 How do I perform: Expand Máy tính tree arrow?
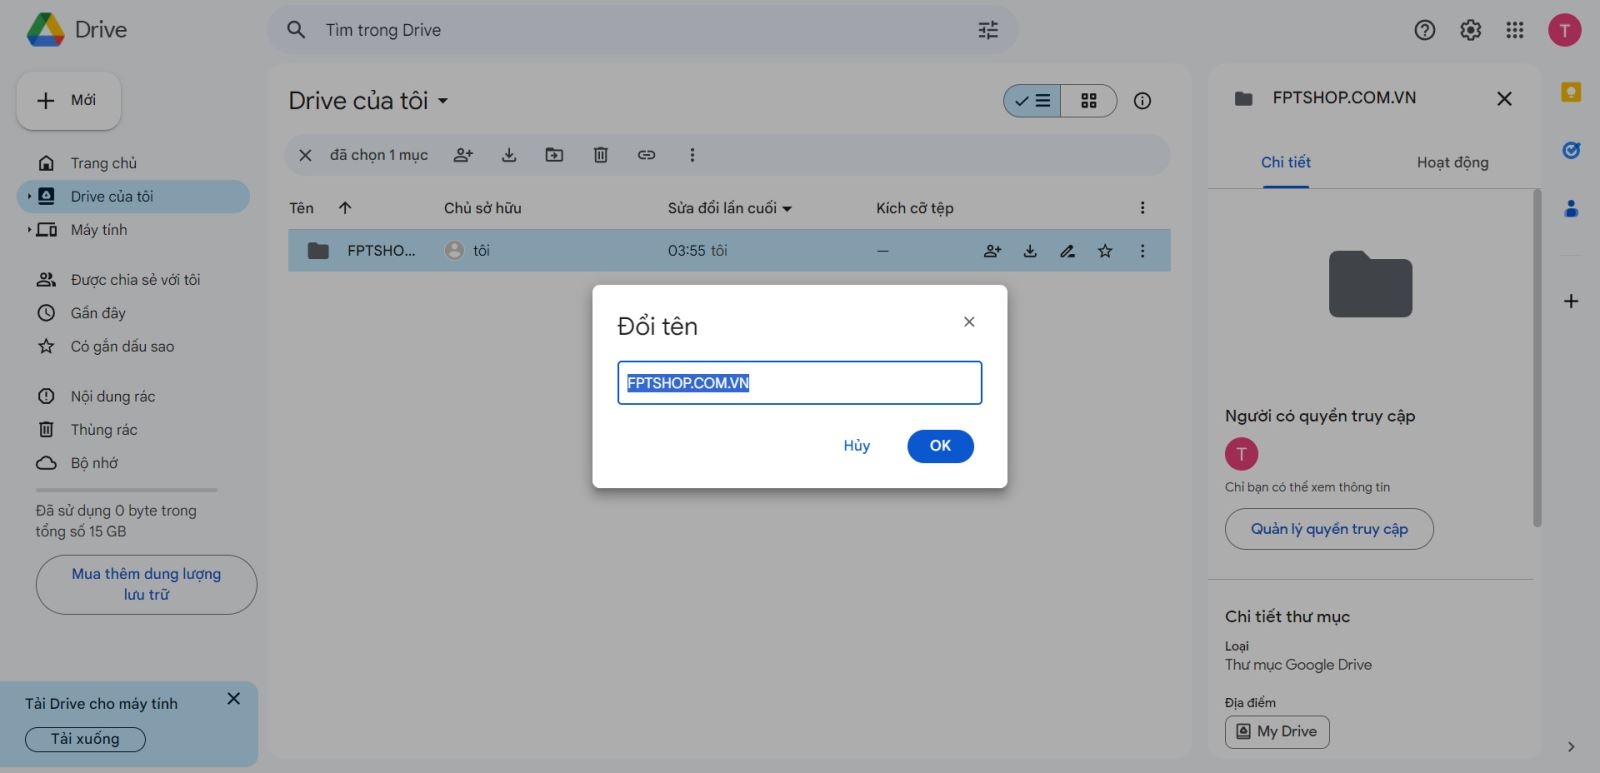coord(29,230)
